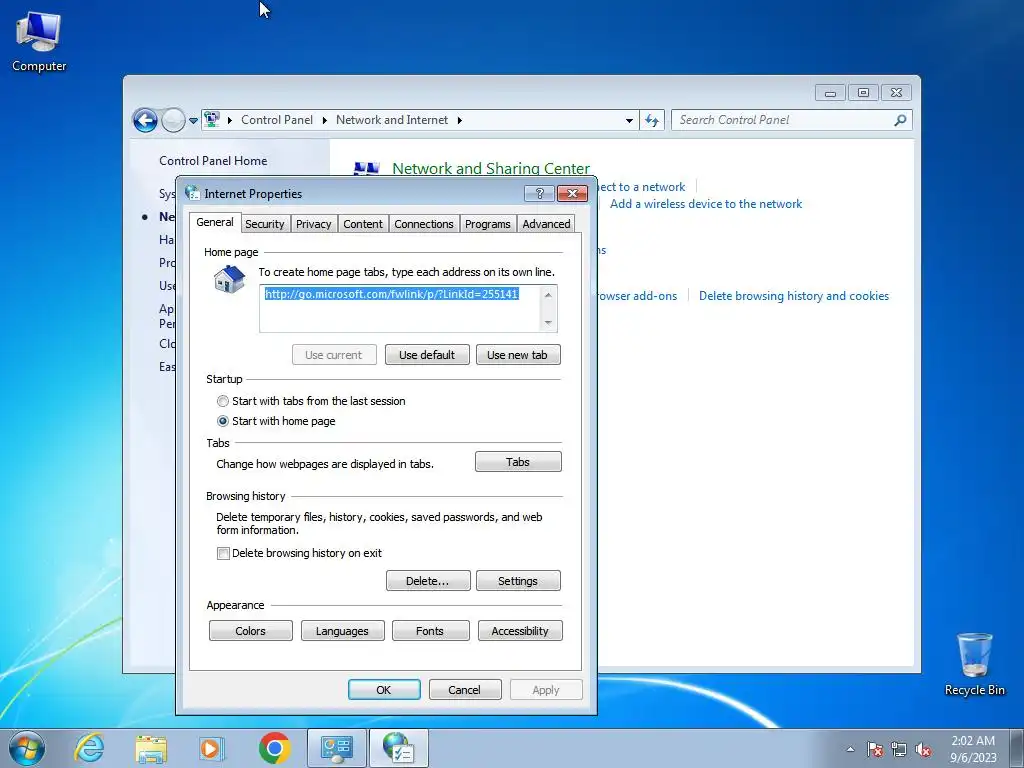The height and width of the screenshot is (768, 1024).
Task: Click the Network and Sharing Center icon
Action: pyautogui.click(x=366, y=168)
